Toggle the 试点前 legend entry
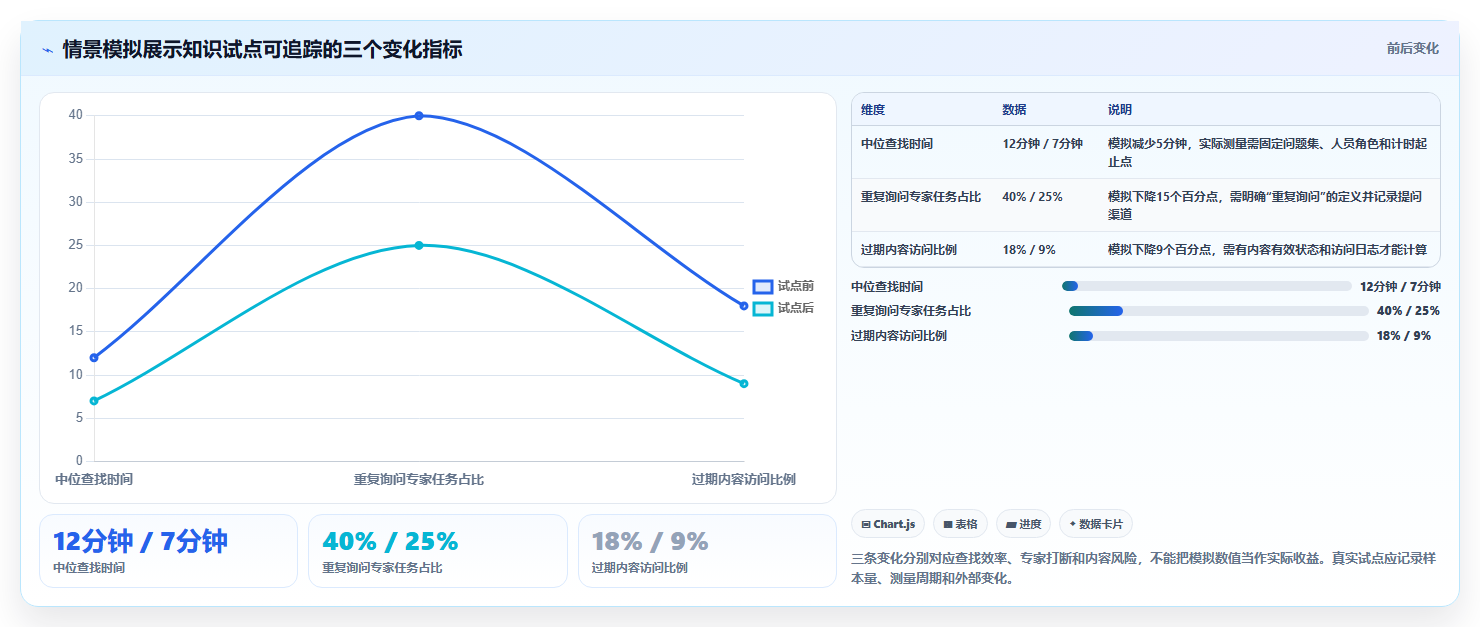1480x627 pixels. pos(783,286)
